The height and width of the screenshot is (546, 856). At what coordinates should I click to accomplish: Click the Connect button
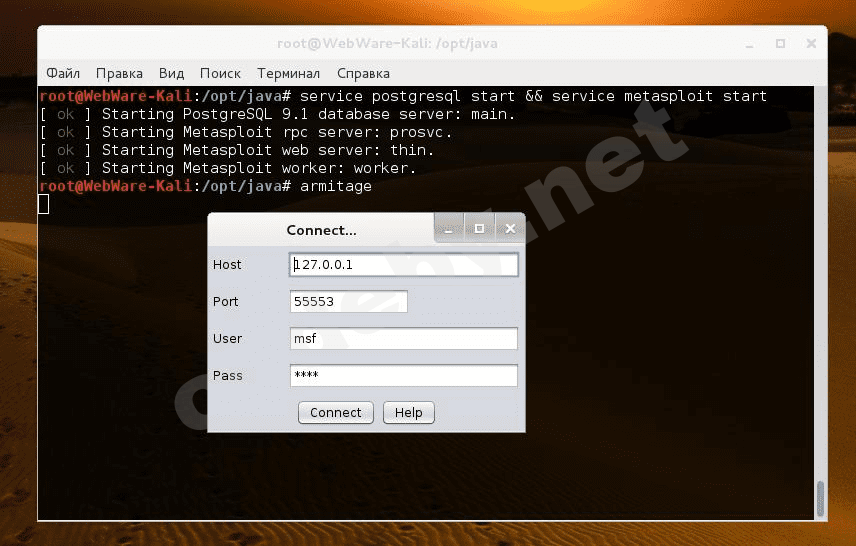coord(336,413)
